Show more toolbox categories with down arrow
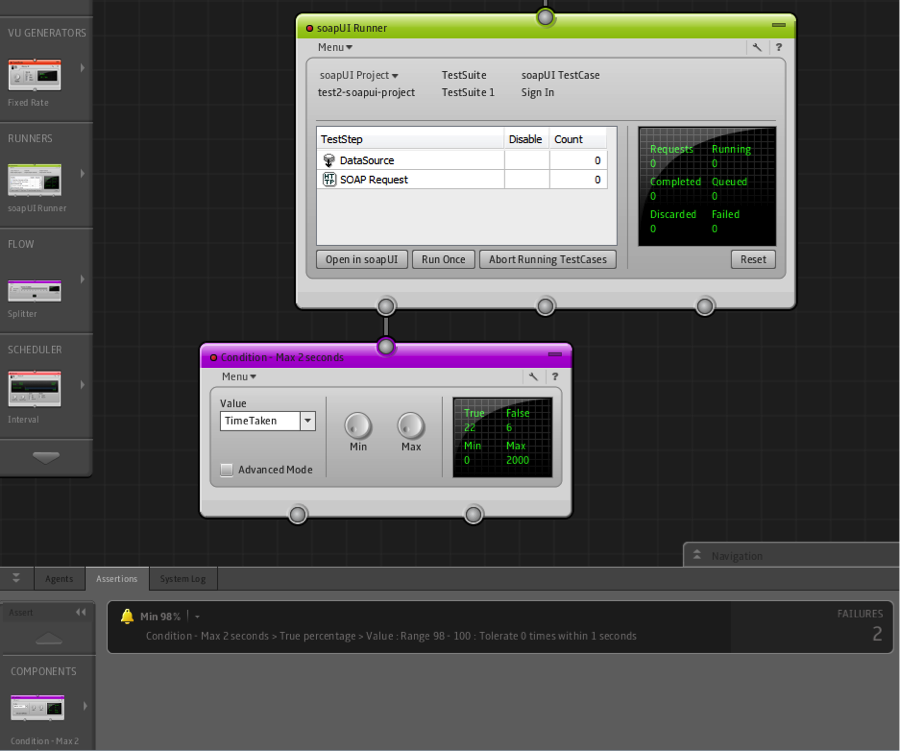Image resolution: width=900 pixels, height=751 pixels. [46, 458]
